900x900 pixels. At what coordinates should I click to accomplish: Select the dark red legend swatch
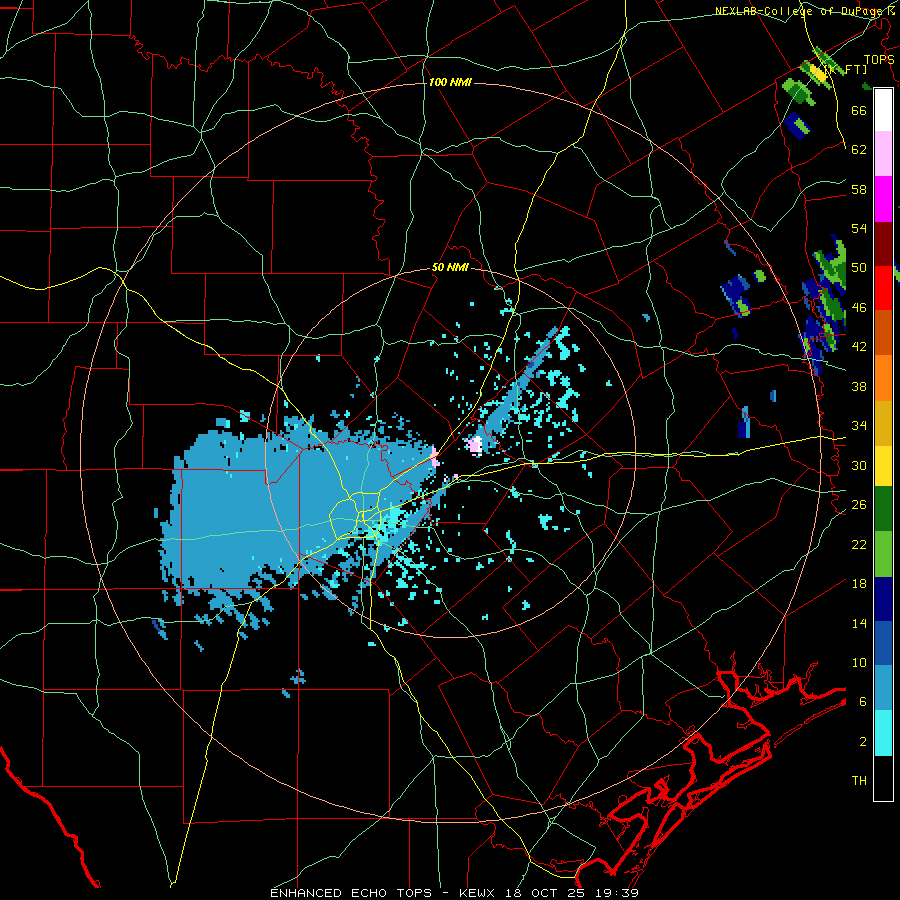click(883, 243)
